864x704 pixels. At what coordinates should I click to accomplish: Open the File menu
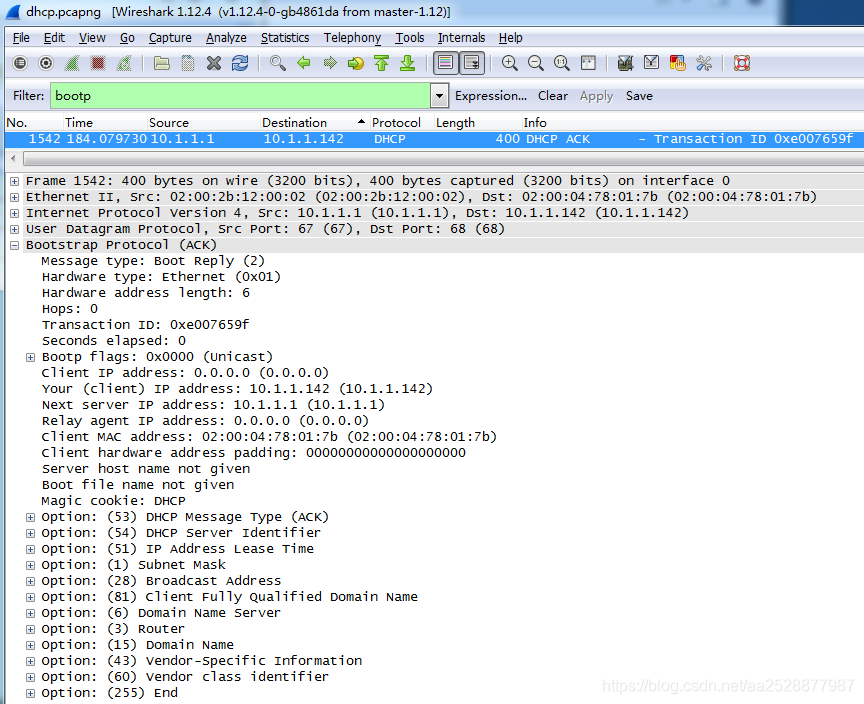pyautogui.click(x=21, y=37)
